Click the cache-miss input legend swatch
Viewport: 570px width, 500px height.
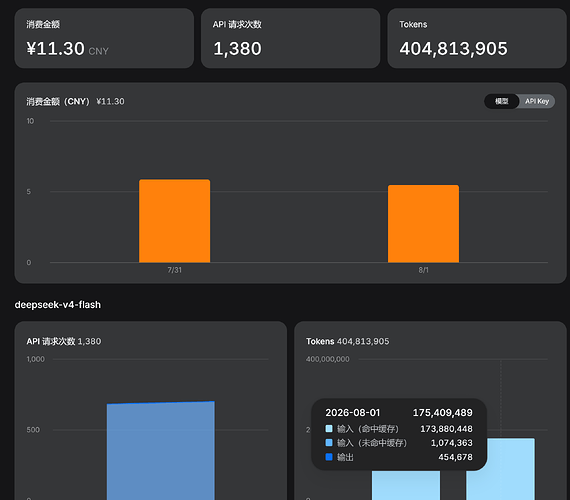click(329, 443)
